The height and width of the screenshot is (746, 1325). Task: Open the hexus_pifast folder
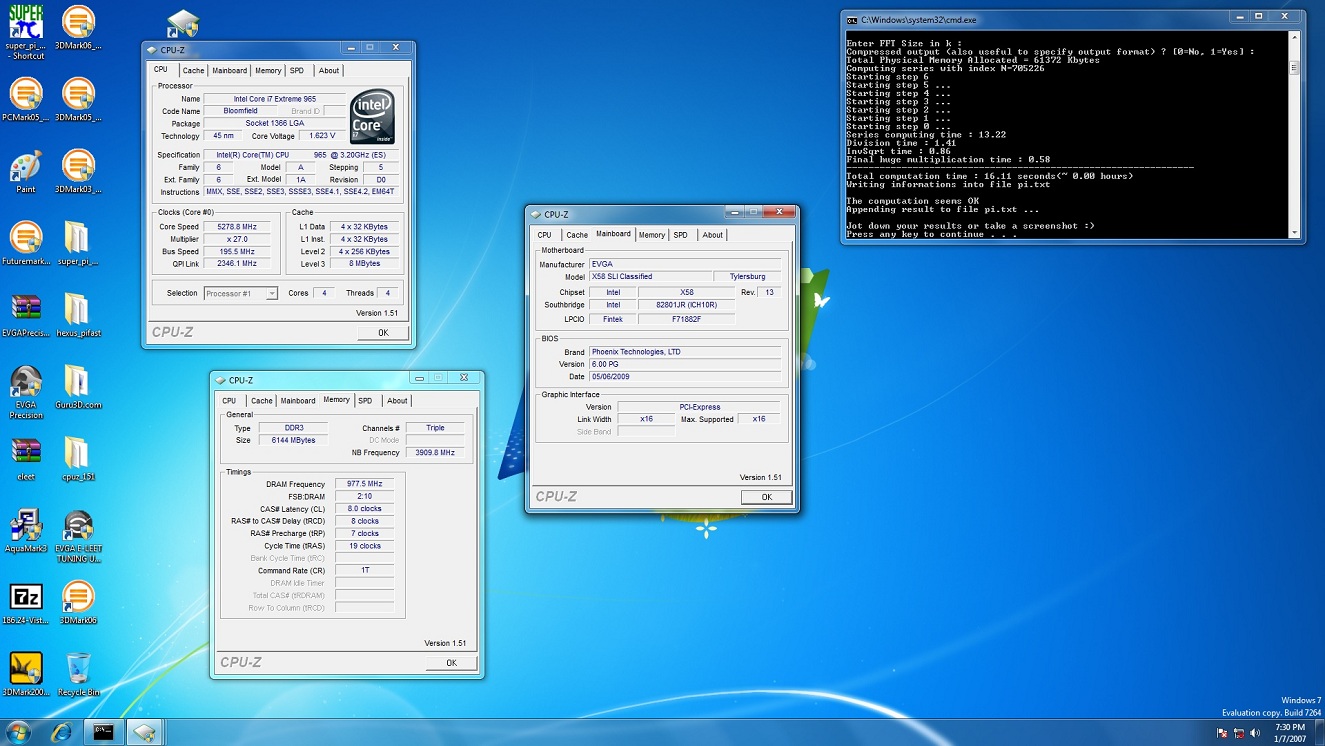pyautogui.click(x=78, y=316)
